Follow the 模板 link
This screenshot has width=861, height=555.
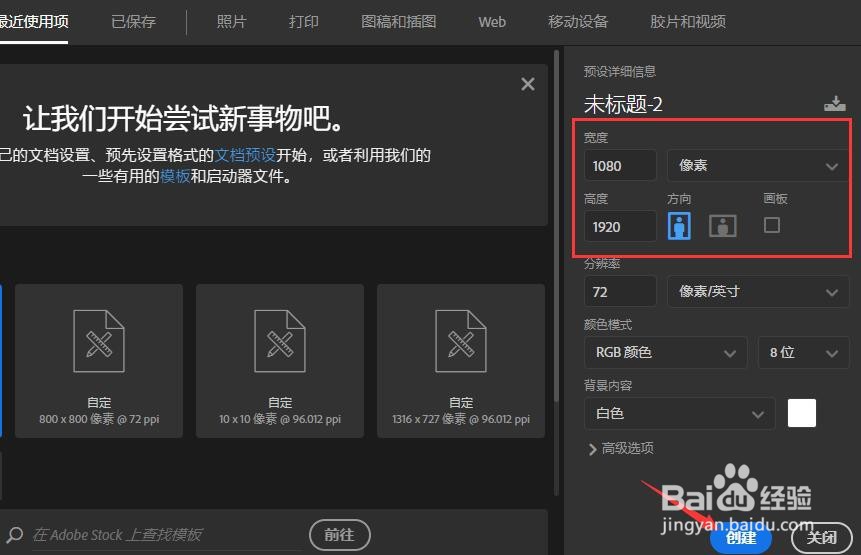pyautogui.click(x=175, y=176)
